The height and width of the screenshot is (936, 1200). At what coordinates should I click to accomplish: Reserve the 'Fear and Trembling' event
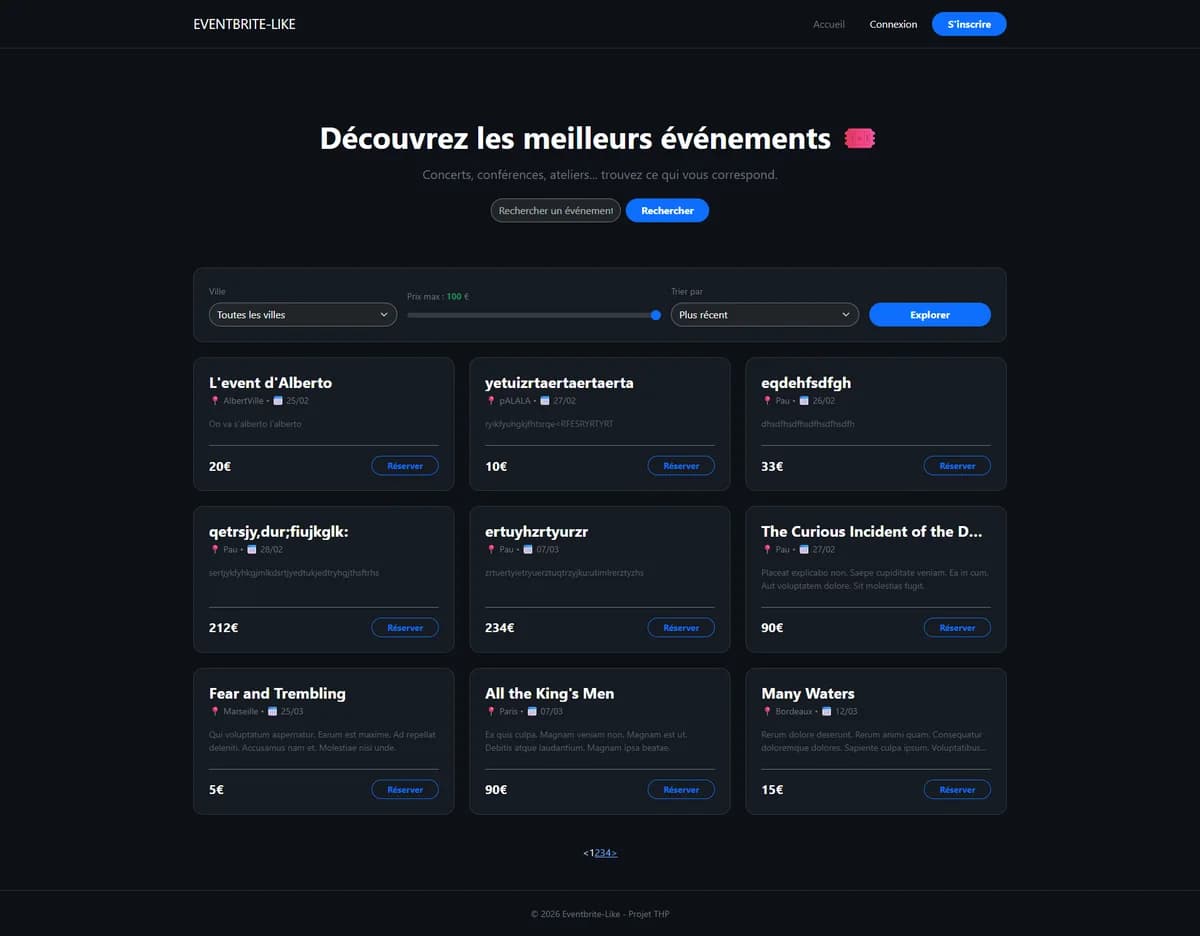pyautogui.click(x=405, y=790)
